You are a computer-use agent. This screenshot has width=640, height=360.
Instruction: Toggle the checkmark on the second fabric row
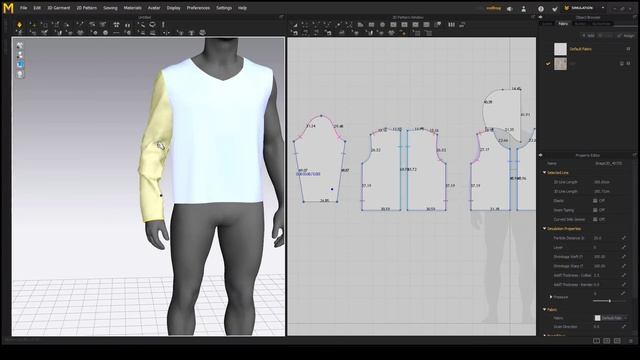[x=548, y=64]
